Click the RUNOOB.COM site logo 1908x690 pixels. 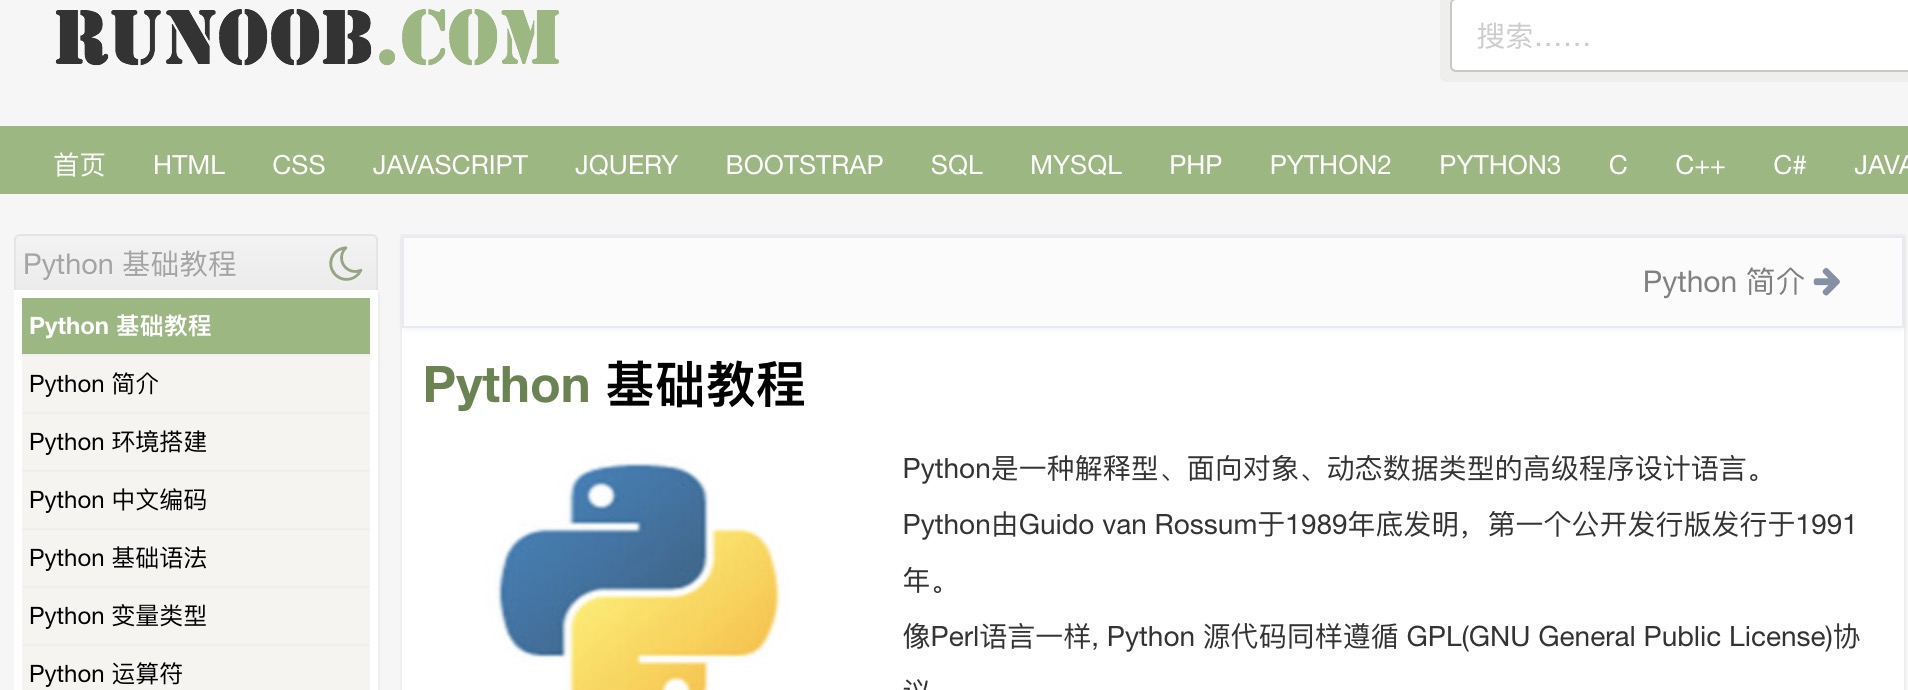point(307,38)
